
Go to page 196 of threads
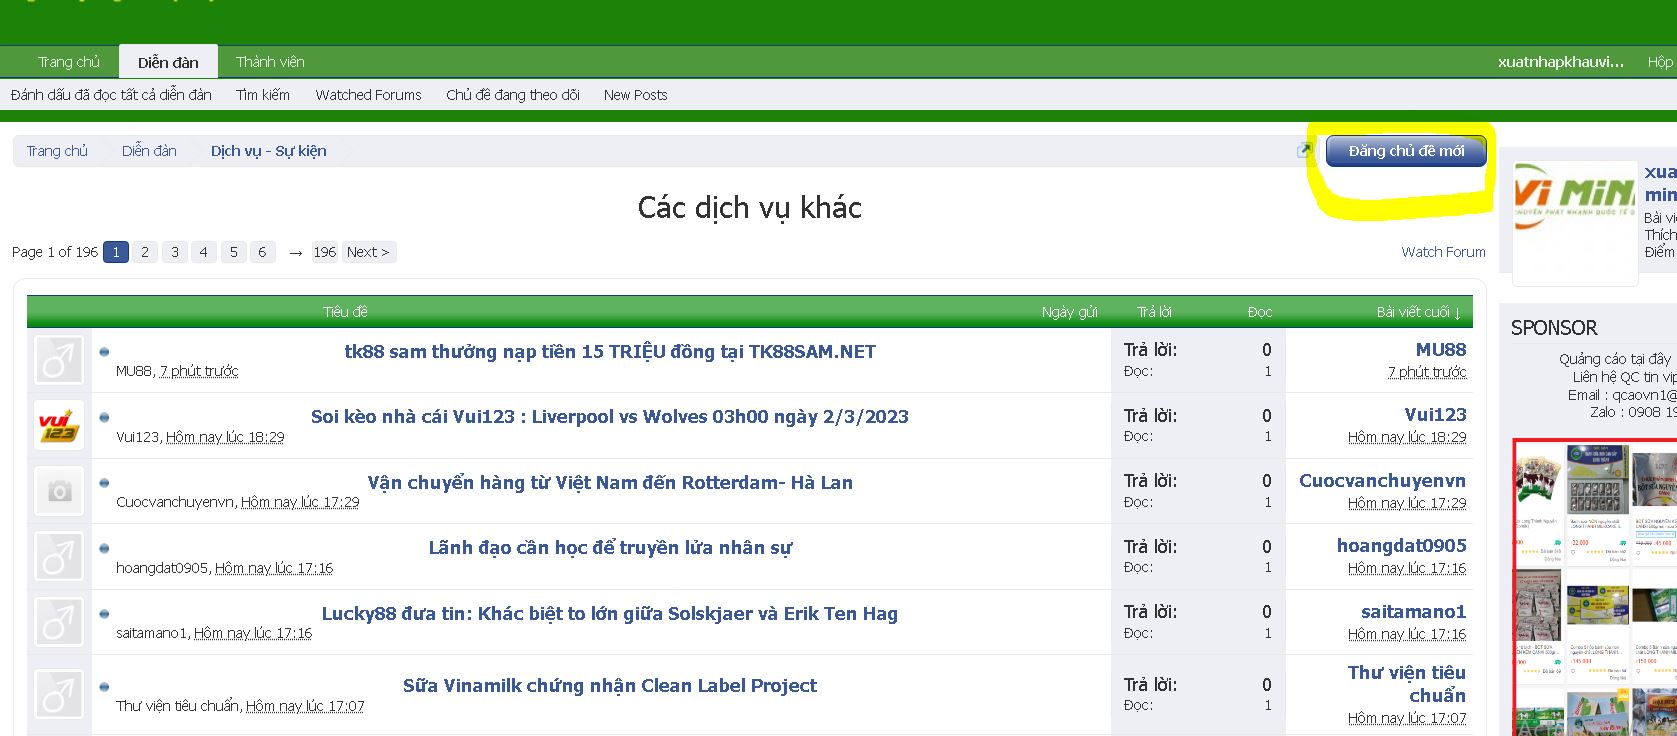pyautogui.click(x=325, y=252)
